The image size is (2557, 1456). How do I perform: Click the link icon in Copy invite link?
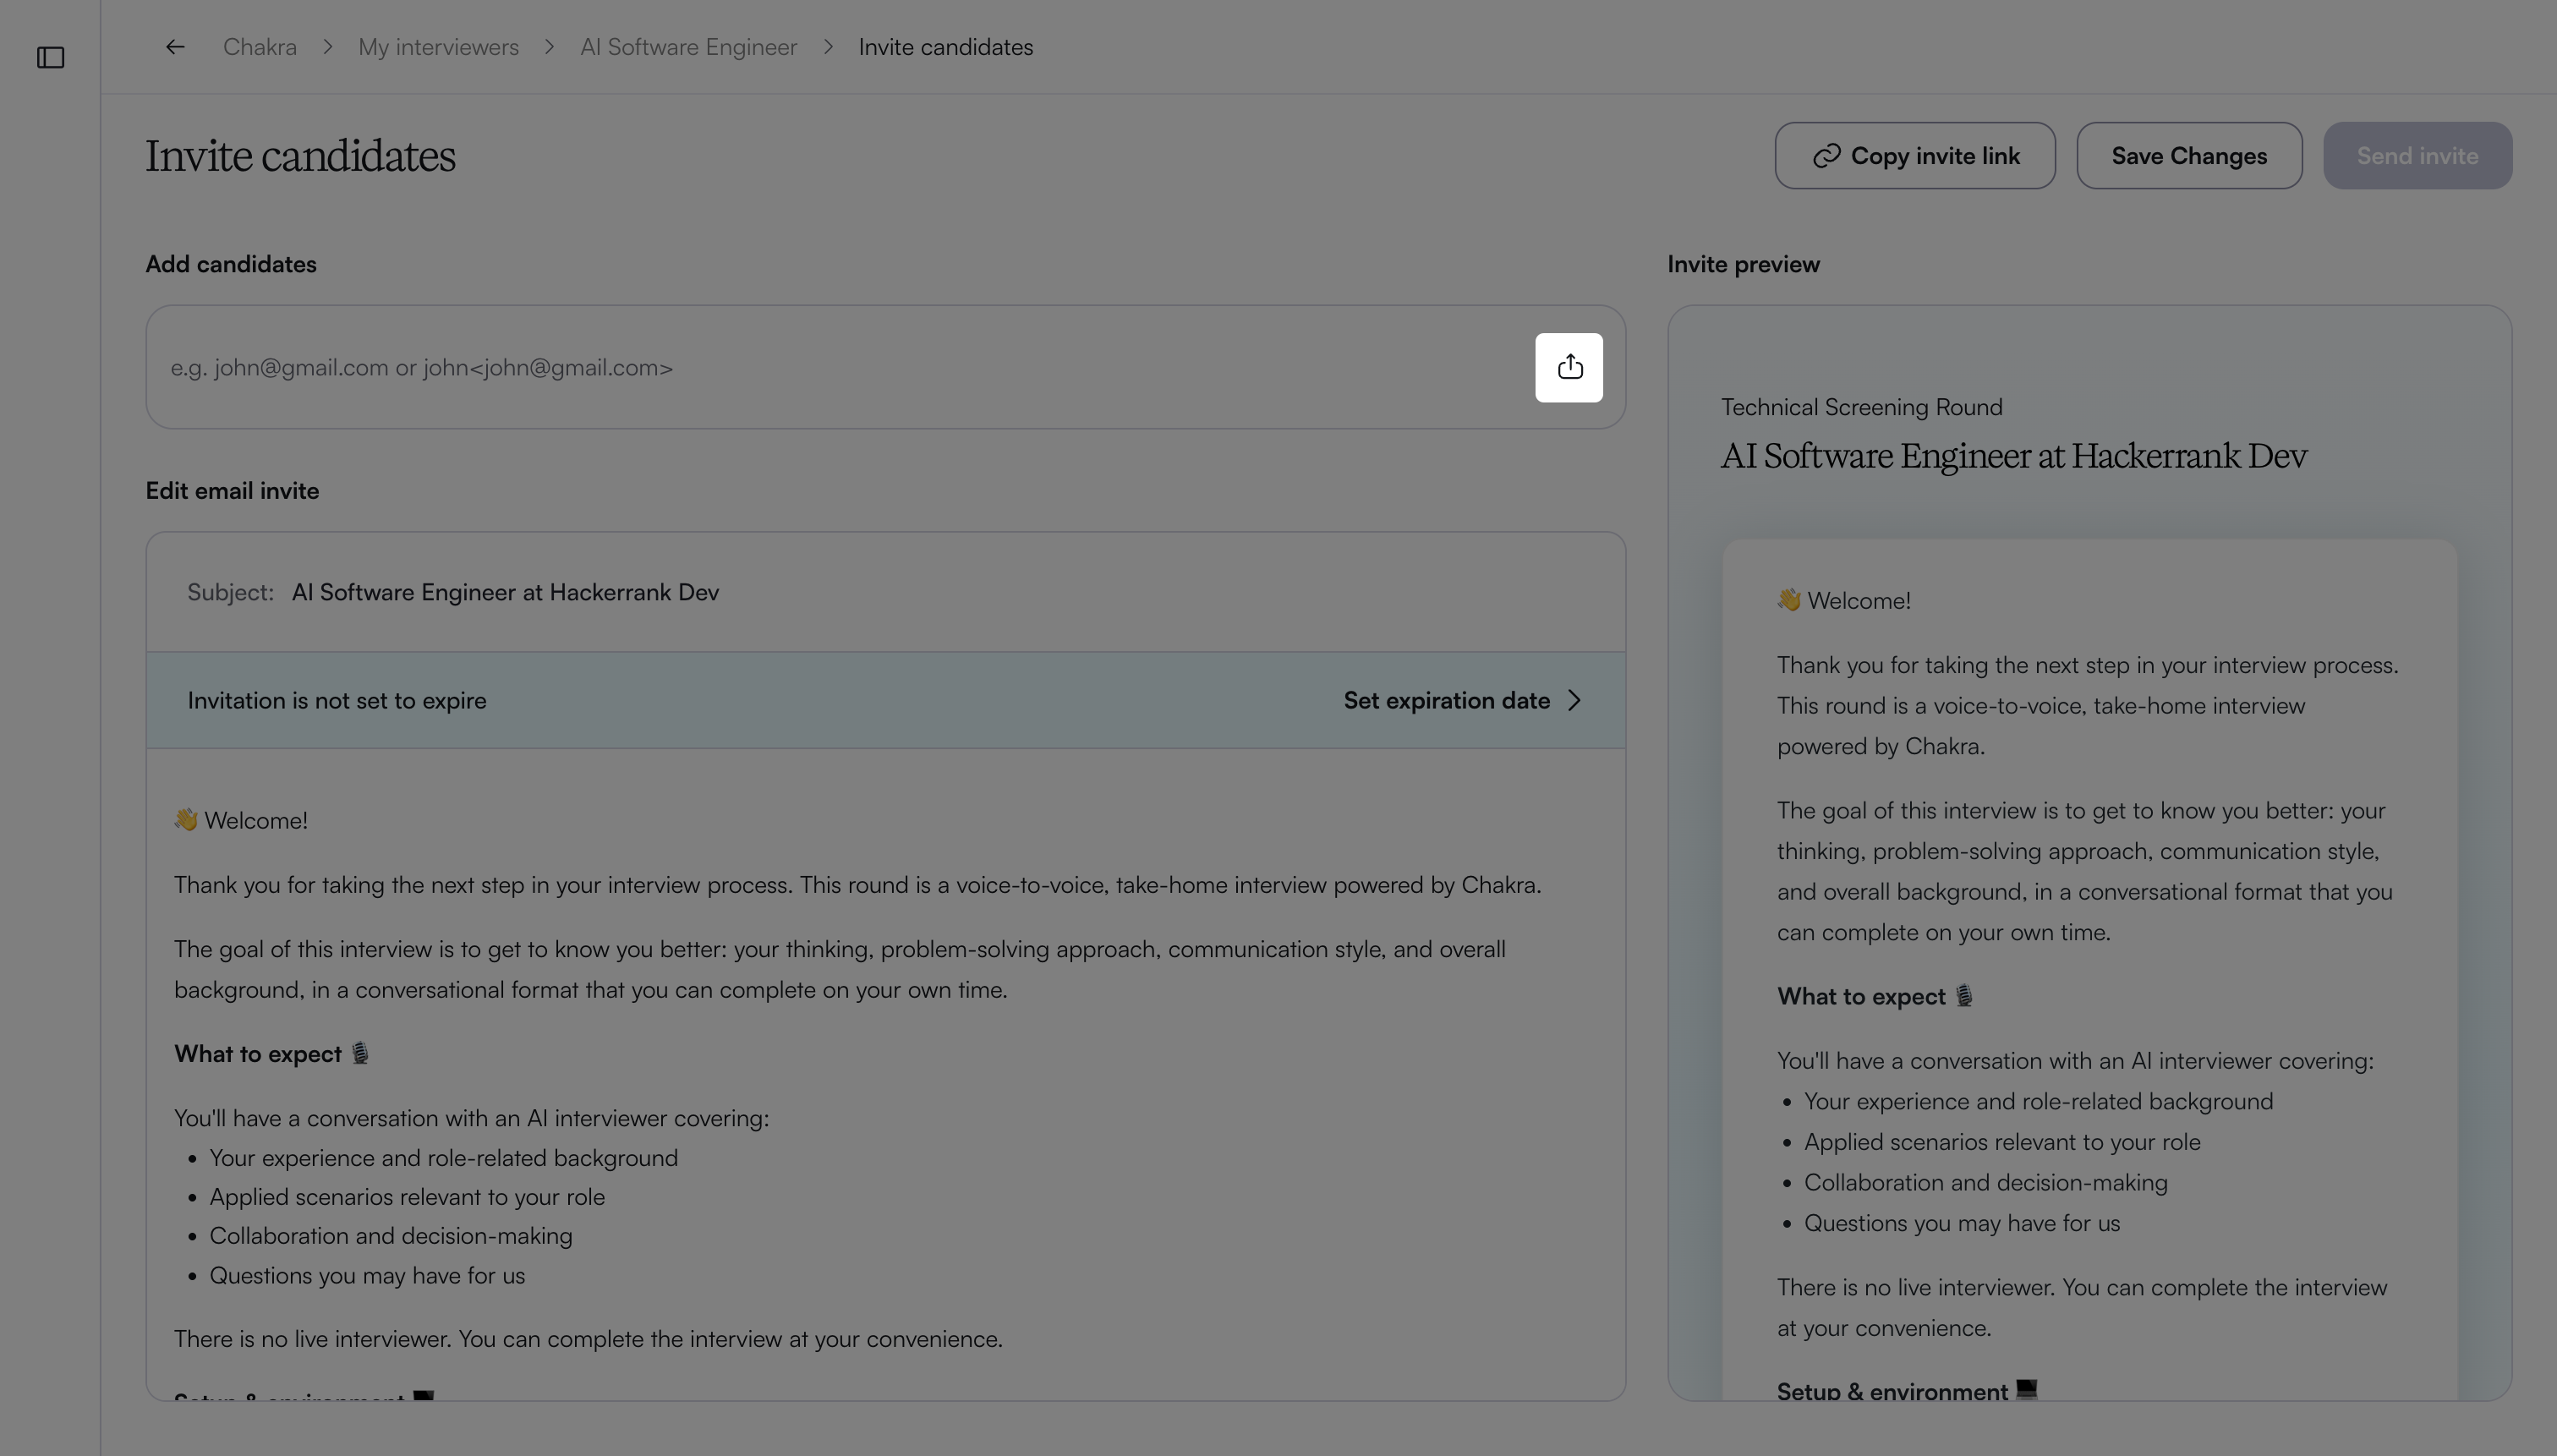1826,156
